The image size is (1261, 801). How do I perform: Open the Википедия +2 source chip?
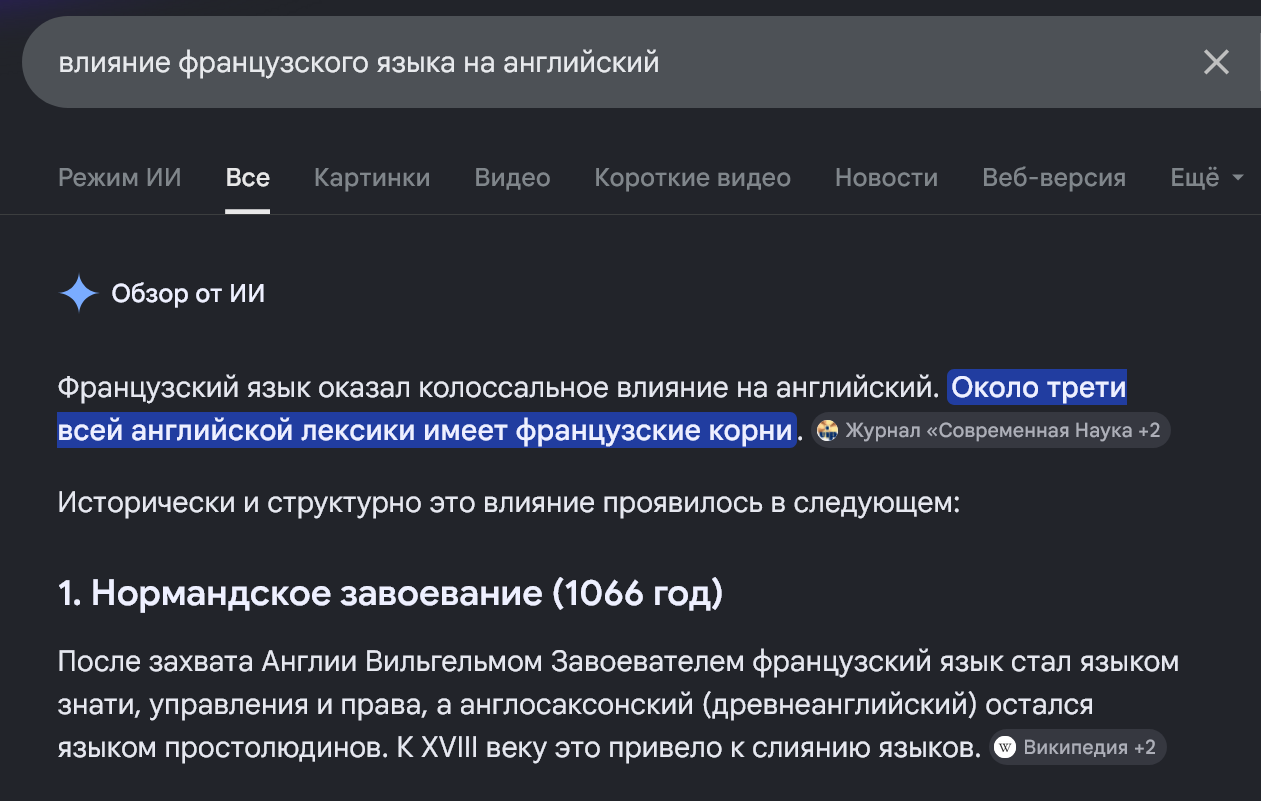pyautogui.click(x=1078, y=748)
